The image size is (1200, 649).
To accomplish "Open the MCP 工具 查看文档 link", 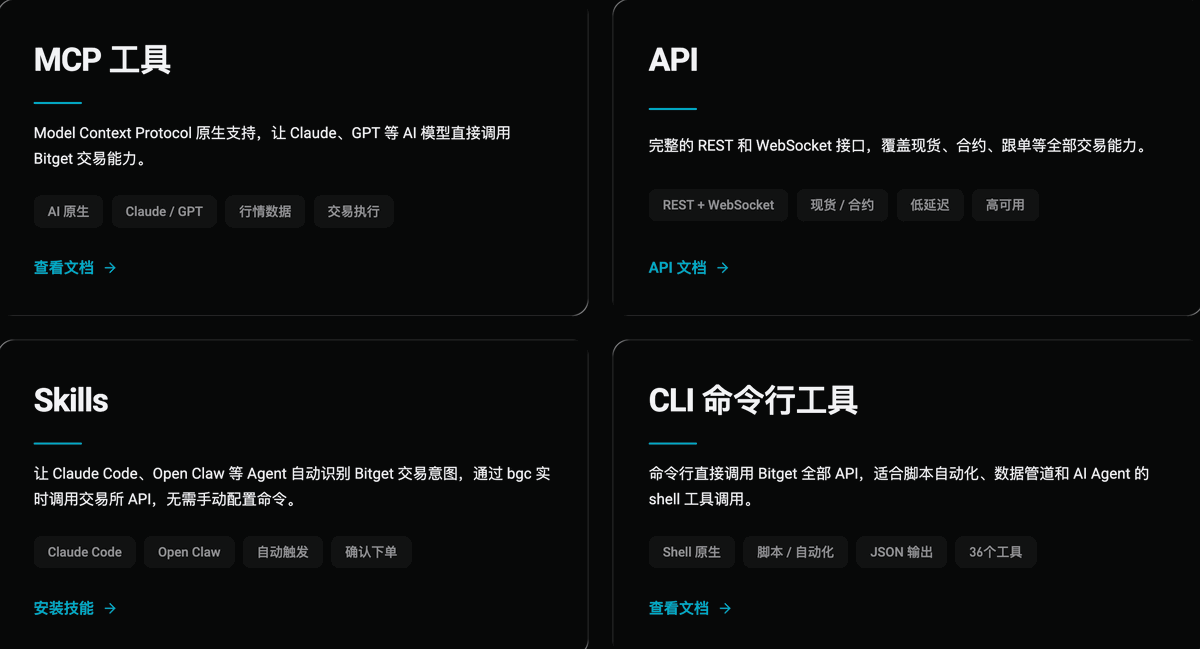I will click(x=64, y=268).
